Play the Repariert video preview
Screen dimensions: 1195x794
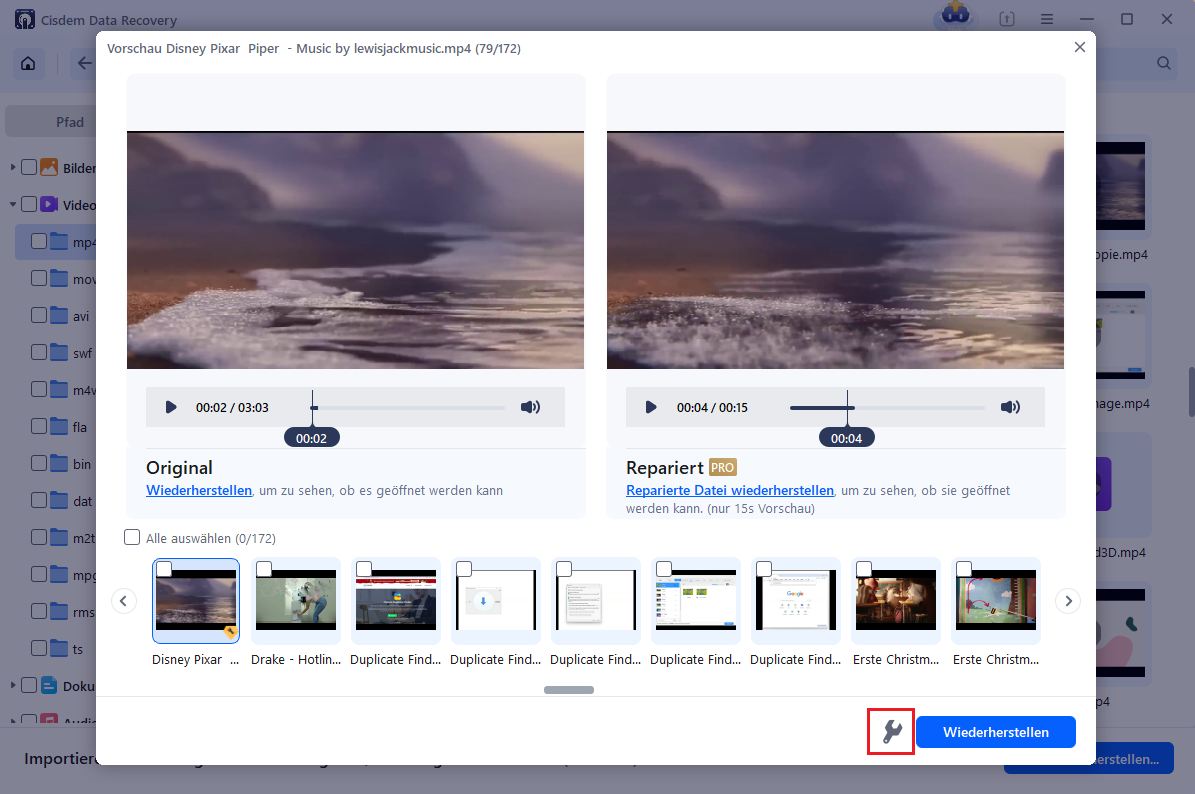651,407
